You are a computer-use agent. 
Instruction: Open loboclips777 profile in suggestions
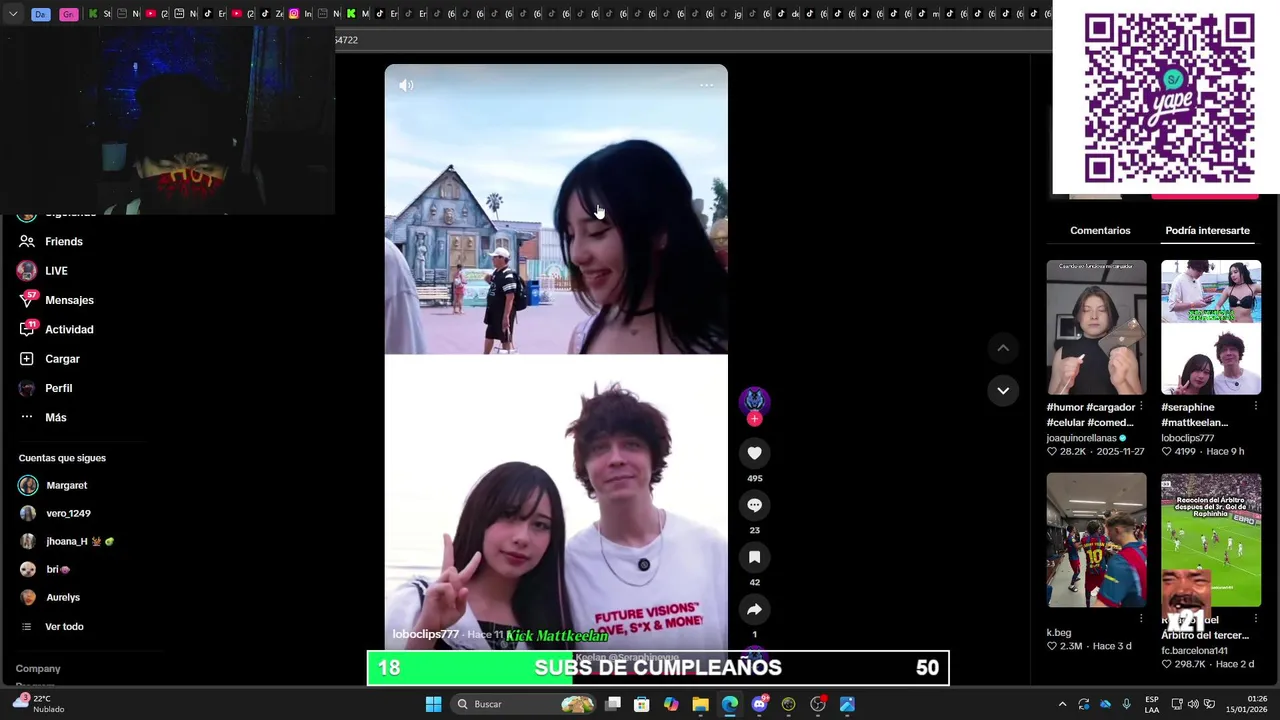pyautogui.click(x=1187, y=438)
